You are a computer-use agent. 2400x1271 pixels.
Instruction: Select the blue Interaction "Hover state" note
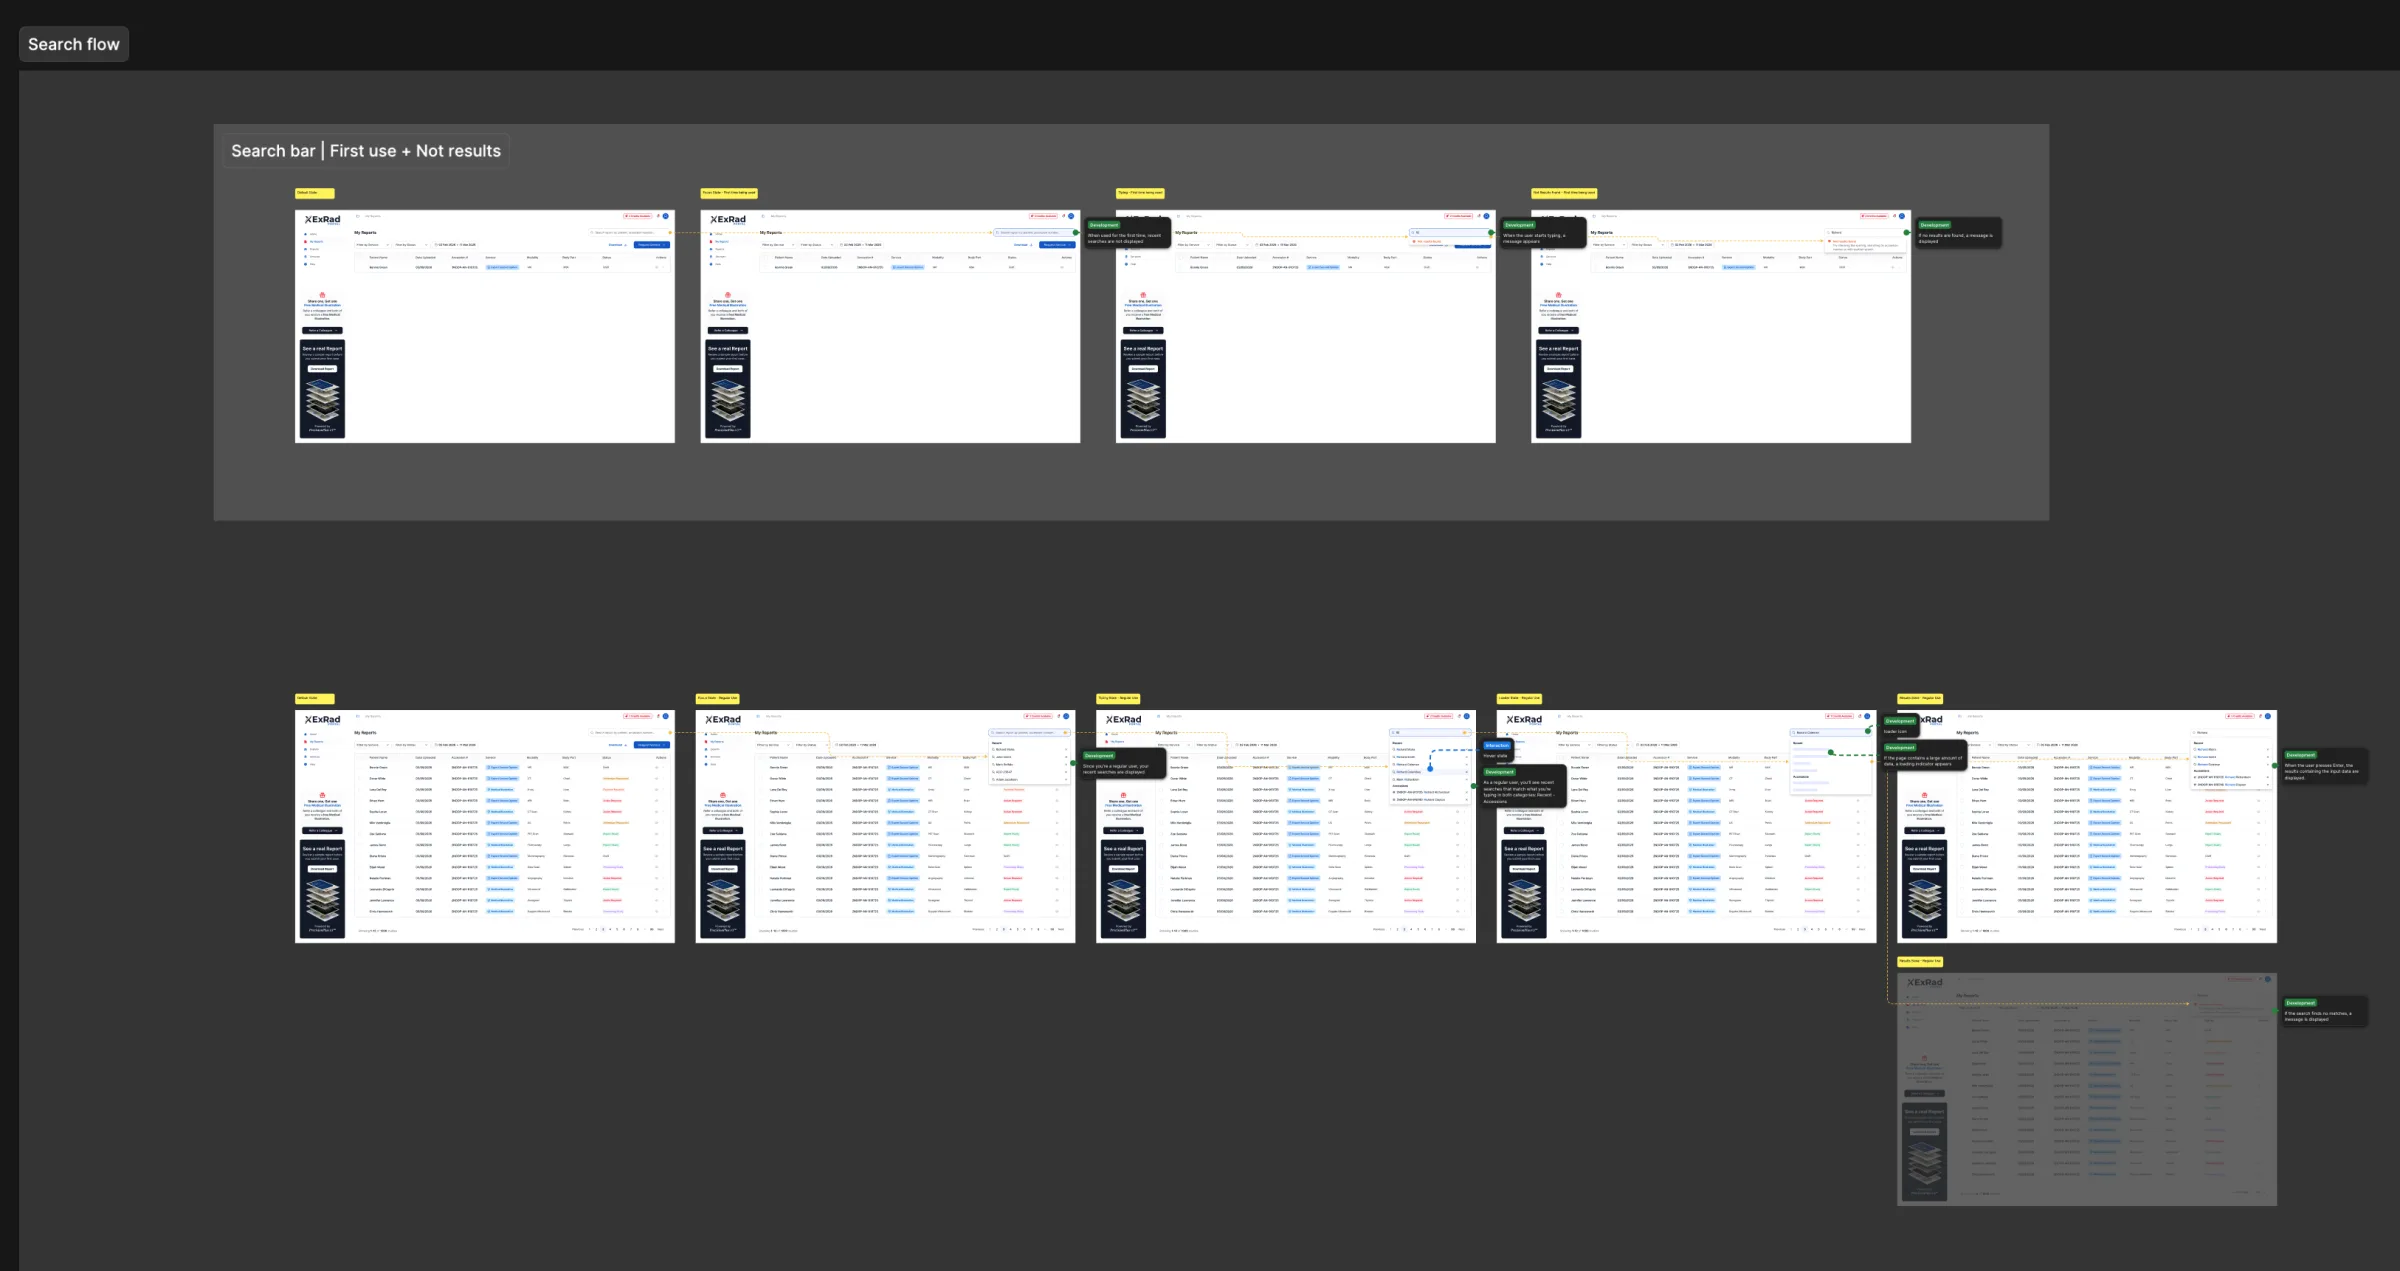point(1497,751)
